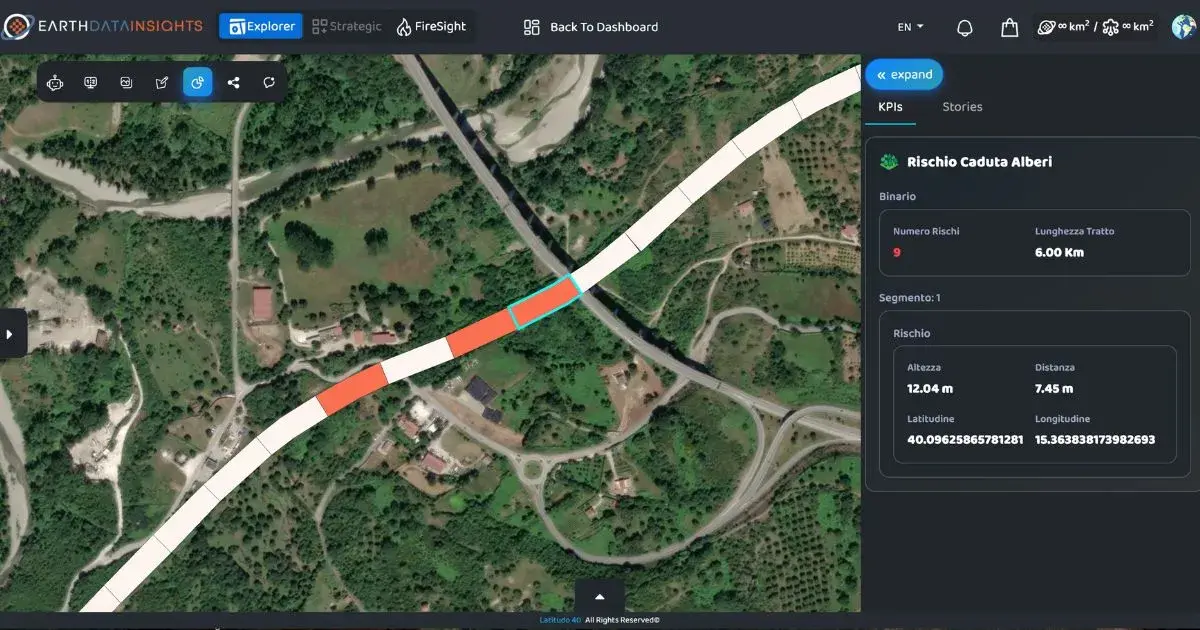Select the cyan-outlined highlighted risk segment
Image resolution: width=1200 pixels, height=630 pixels.
[x=545, y=302]
